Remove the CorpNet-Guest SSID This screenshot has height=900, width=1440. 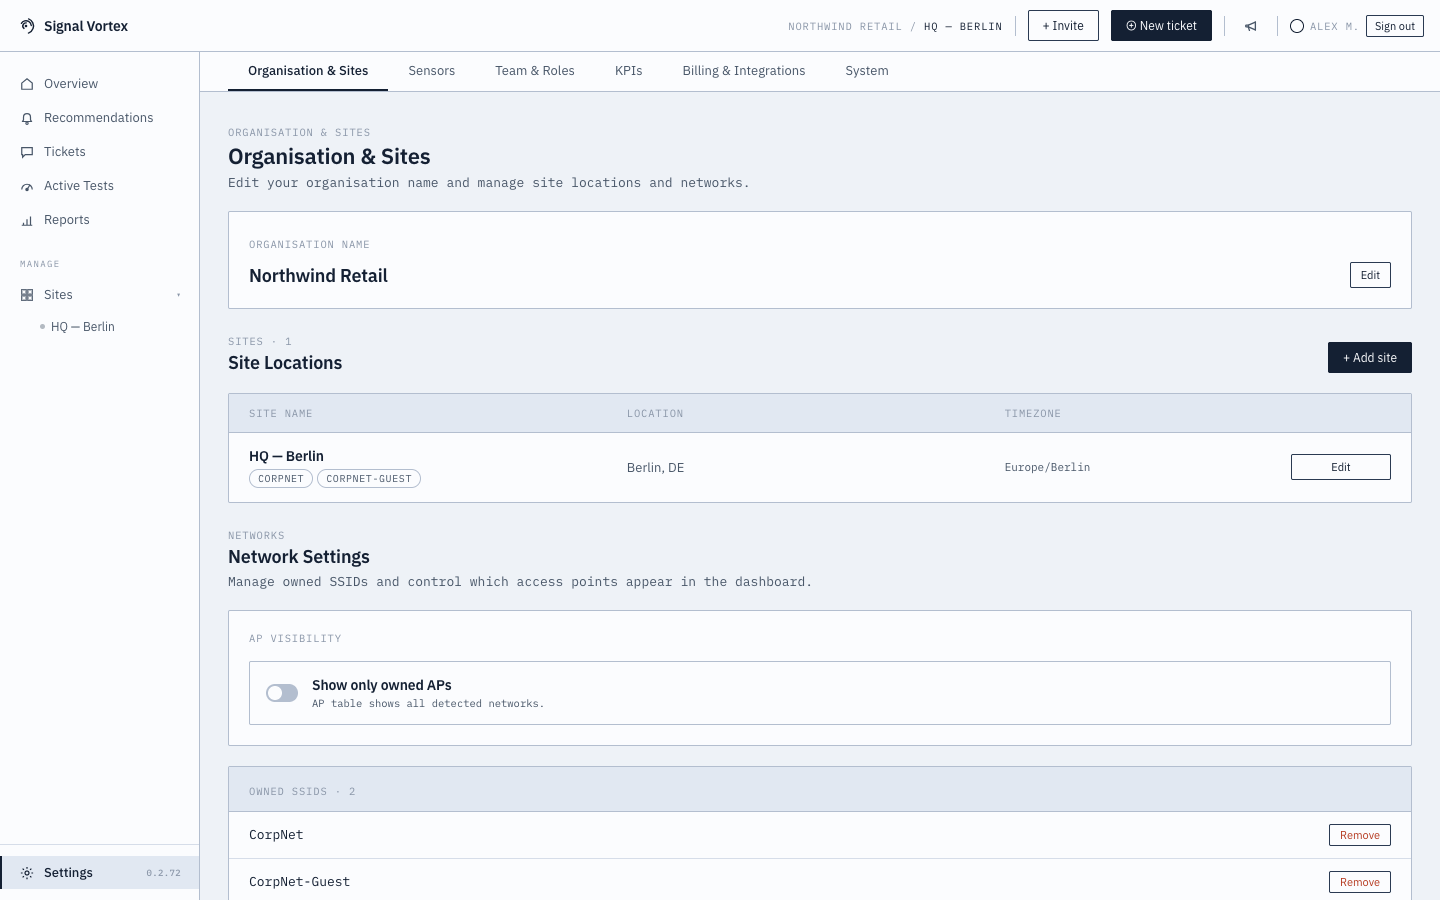click(x=1360, y=882)
